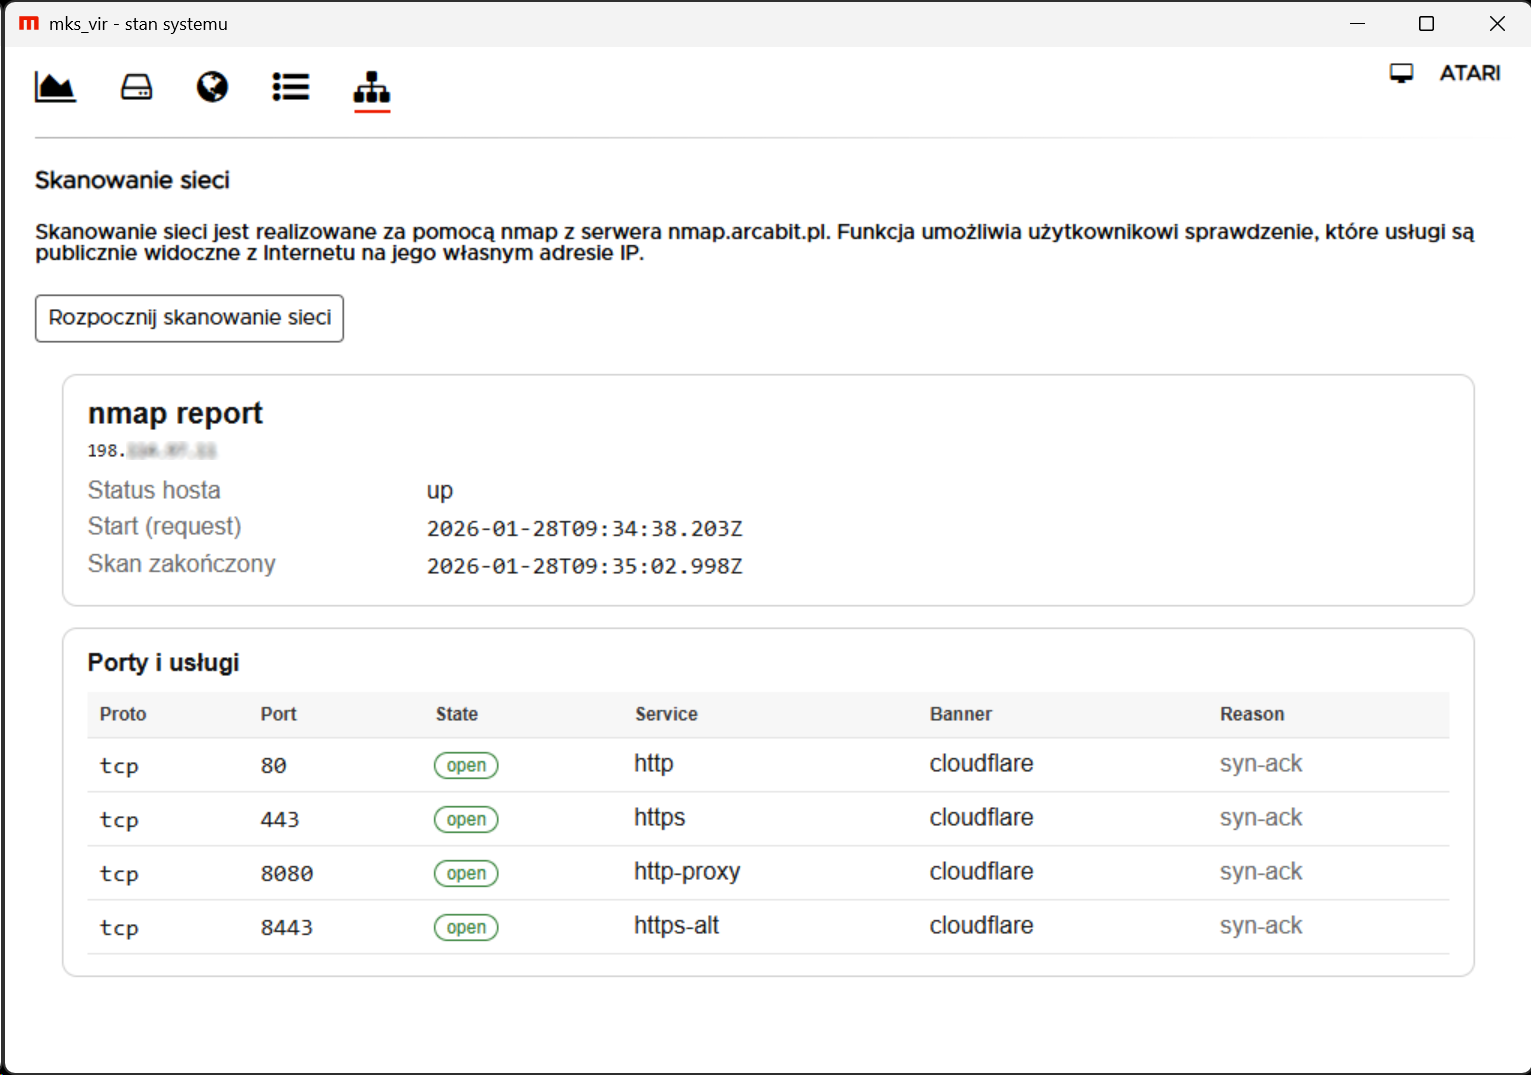Click the Port column header
The image size is (1531, 1075).
278,714
